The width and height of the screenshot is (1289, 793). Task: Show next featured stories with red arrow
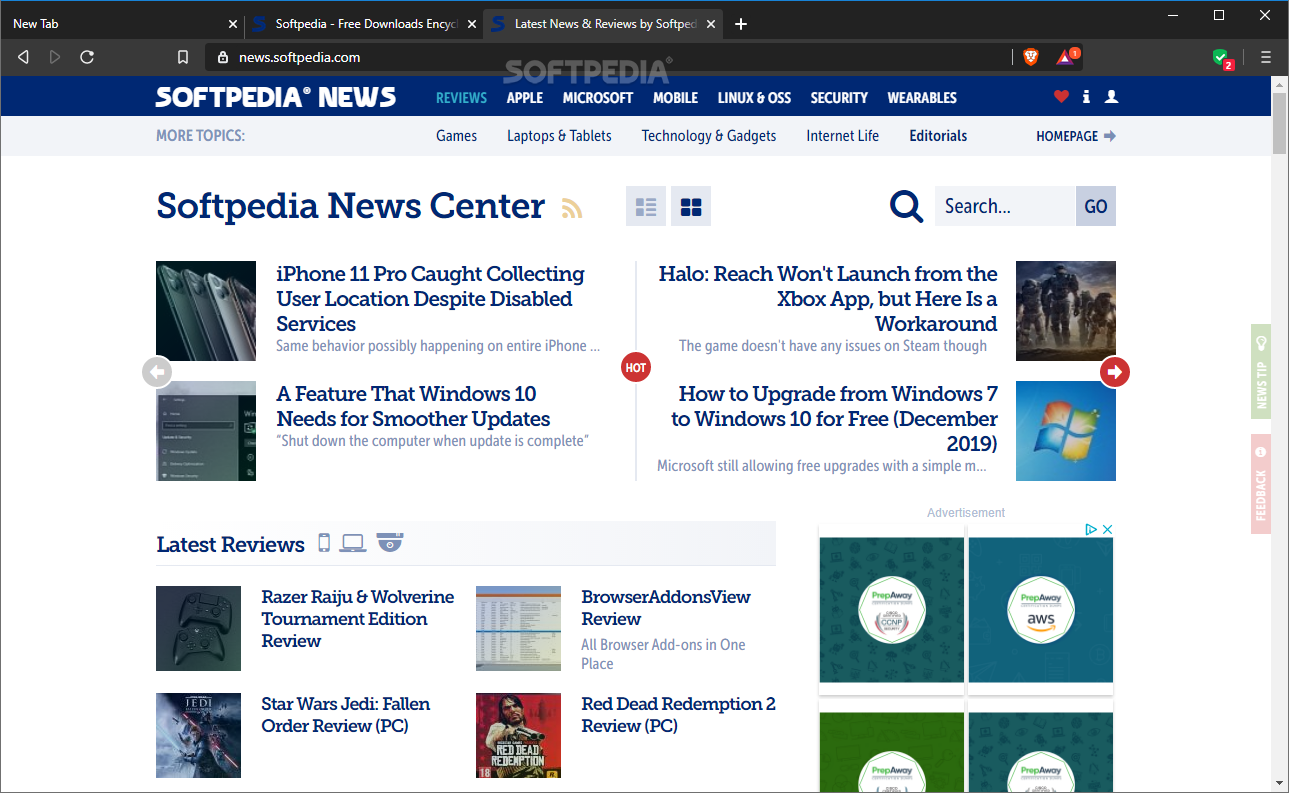[1115, 372]
